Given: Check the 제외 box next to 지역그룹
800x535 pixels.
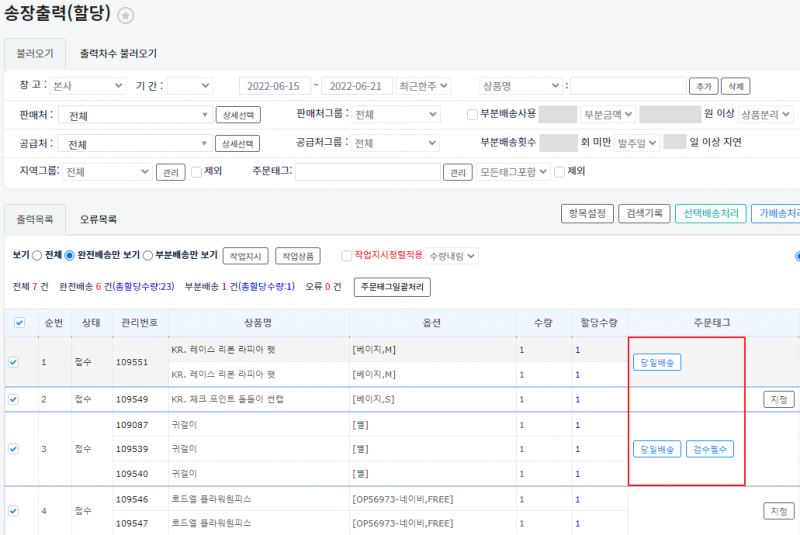Looking at the screenshot, I should [196, 172].
